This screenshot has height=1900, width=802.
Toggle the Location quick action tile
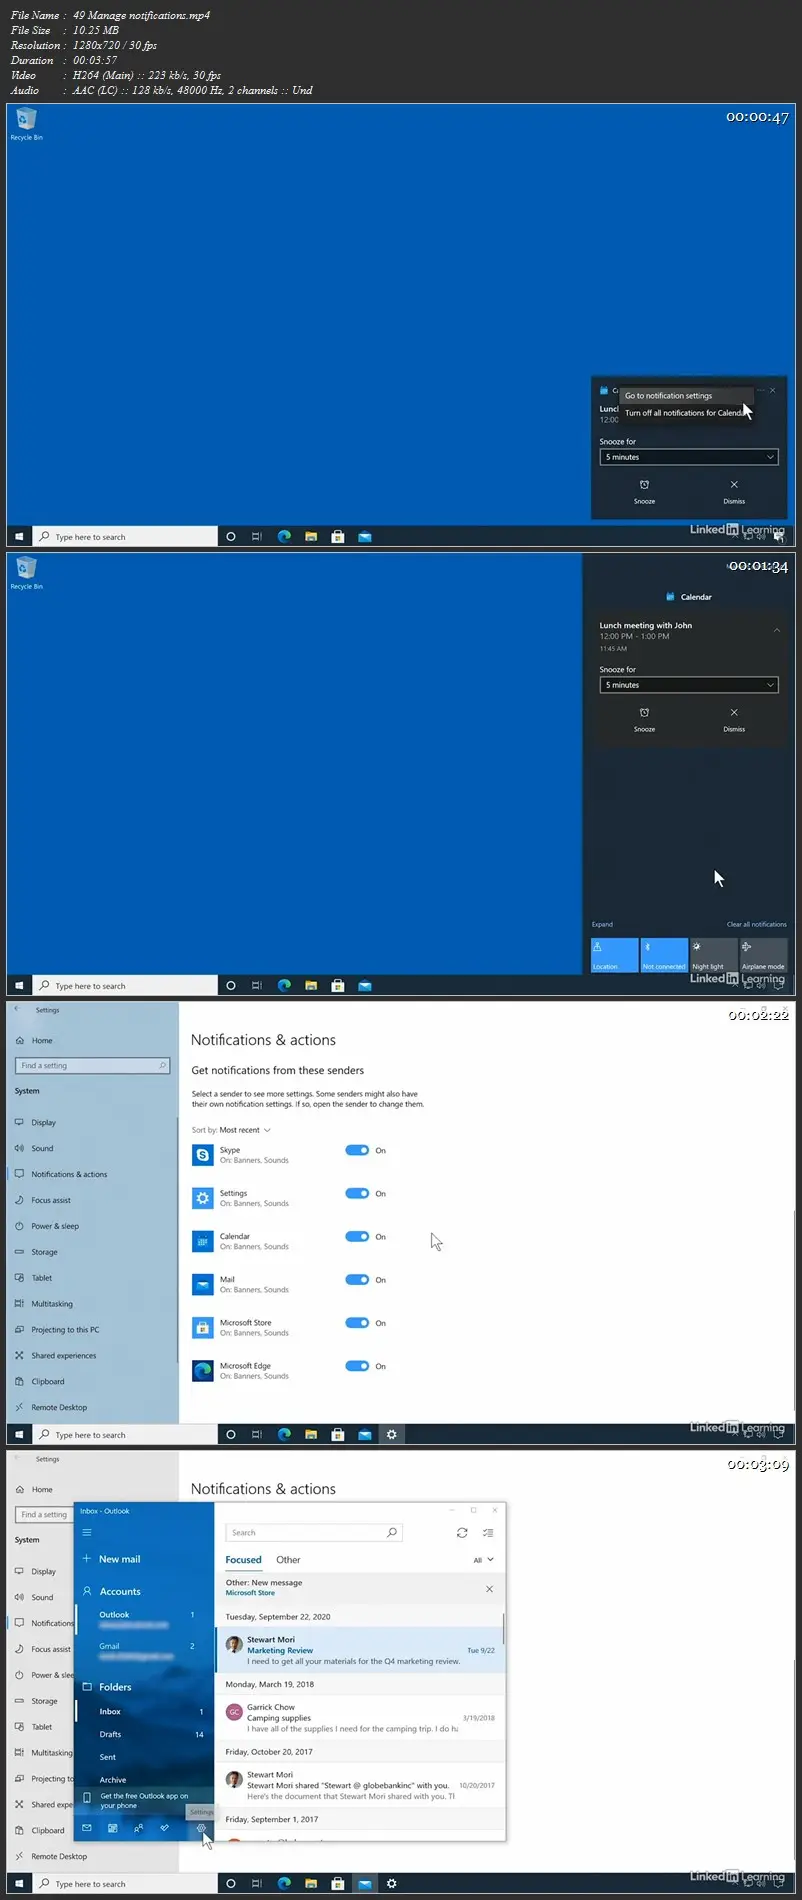(x=614, y=955)
